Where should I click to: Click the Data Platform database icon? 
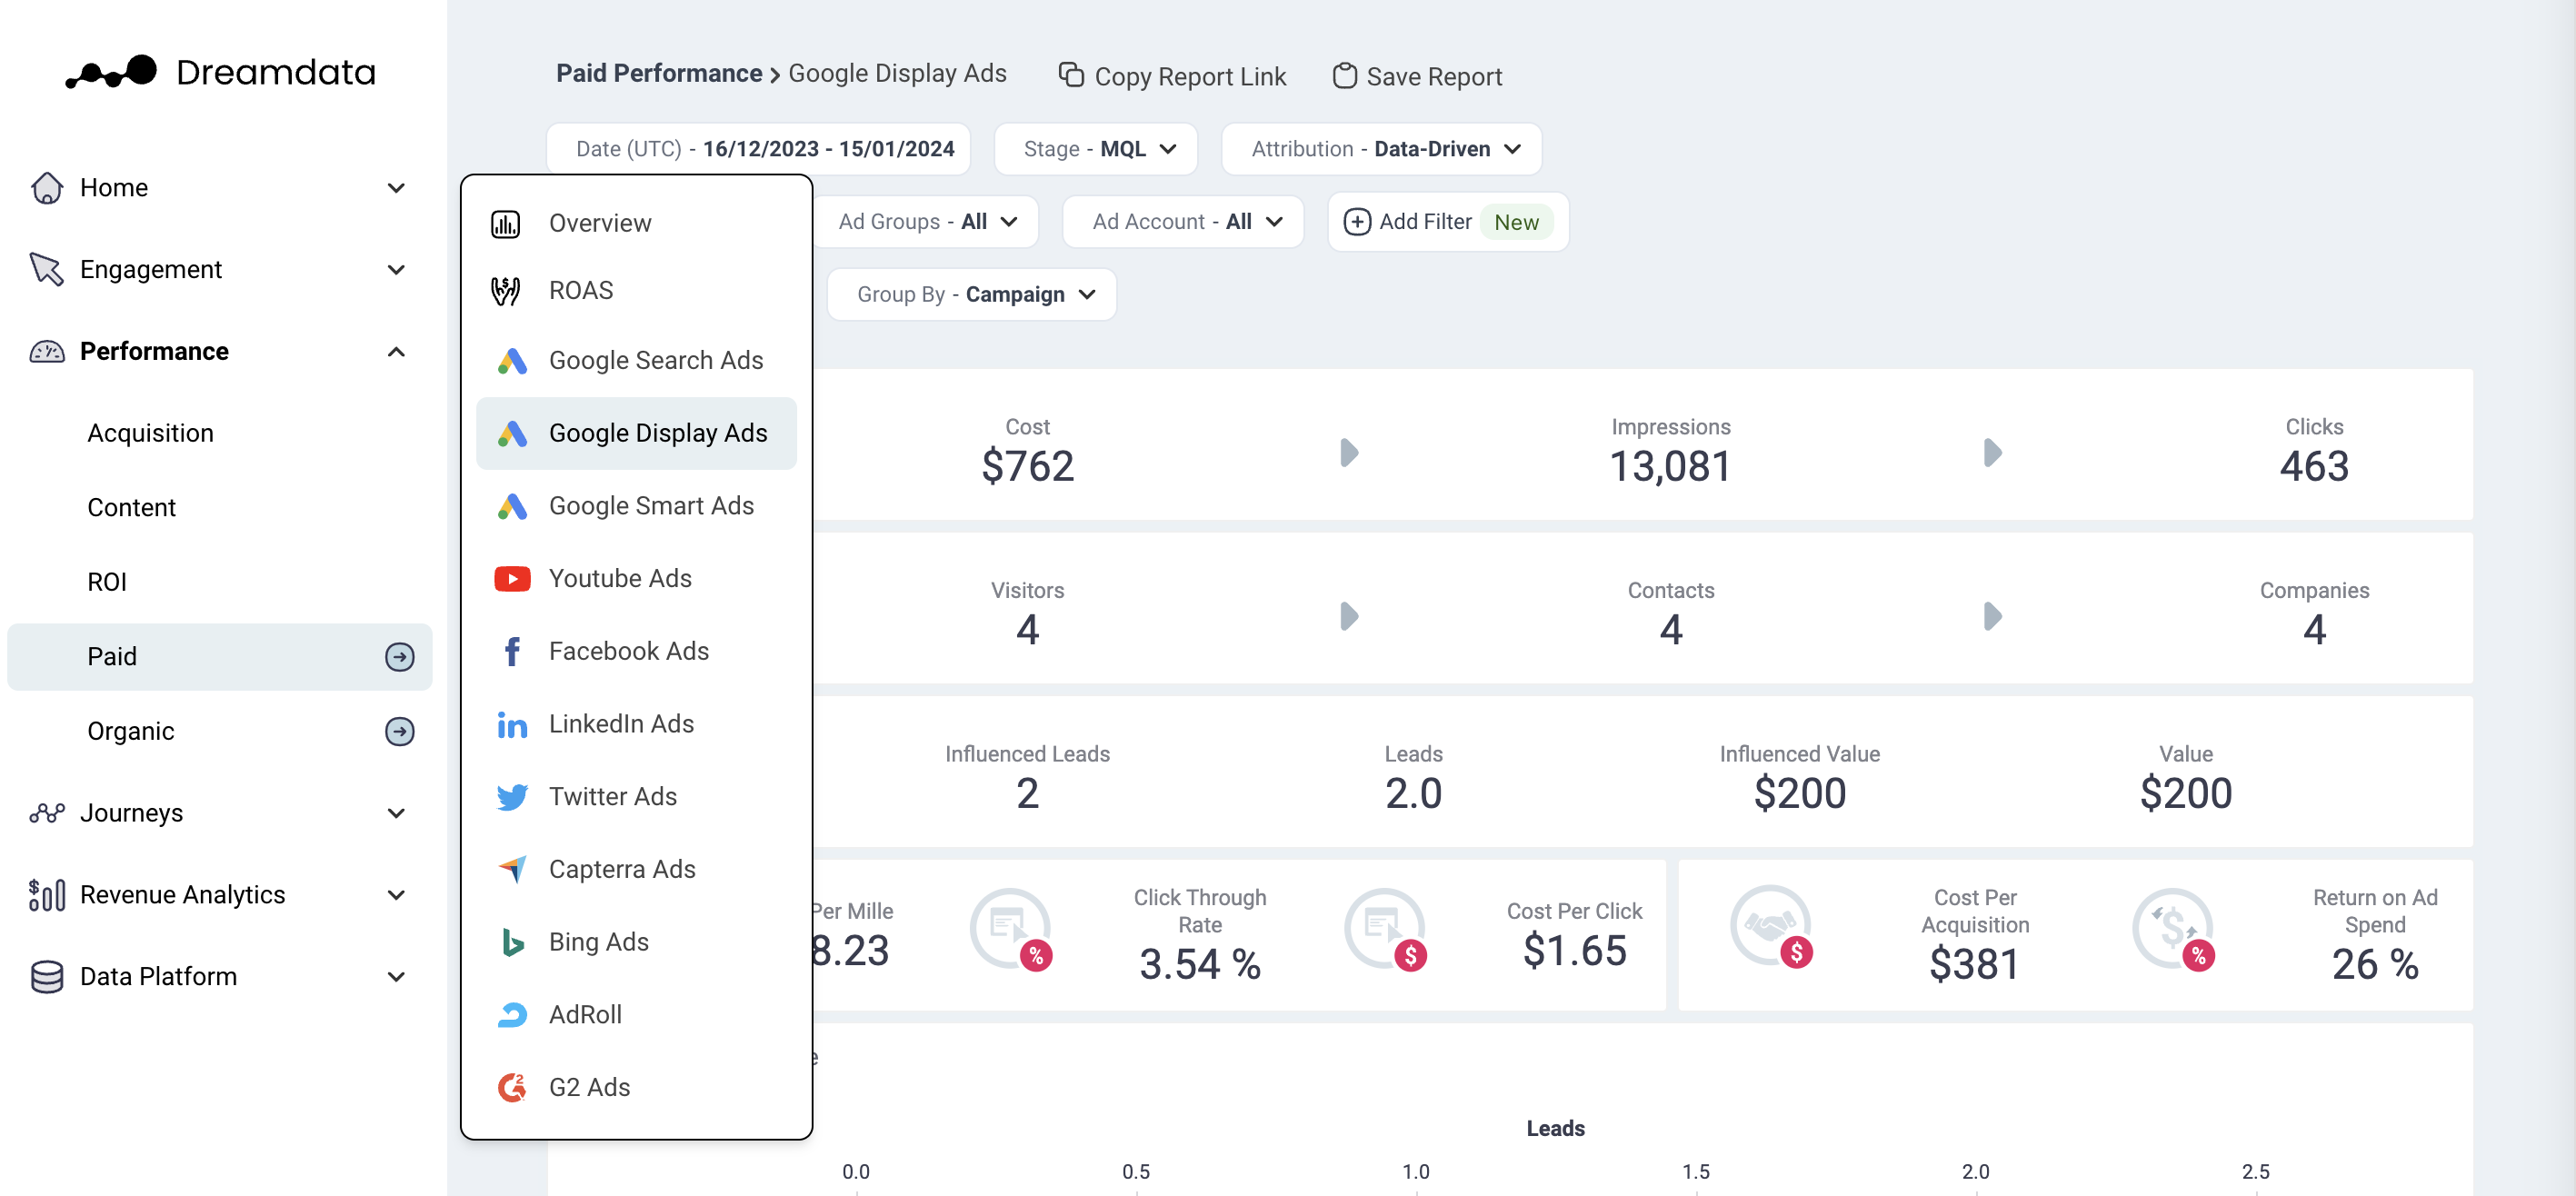pos(47,976)
